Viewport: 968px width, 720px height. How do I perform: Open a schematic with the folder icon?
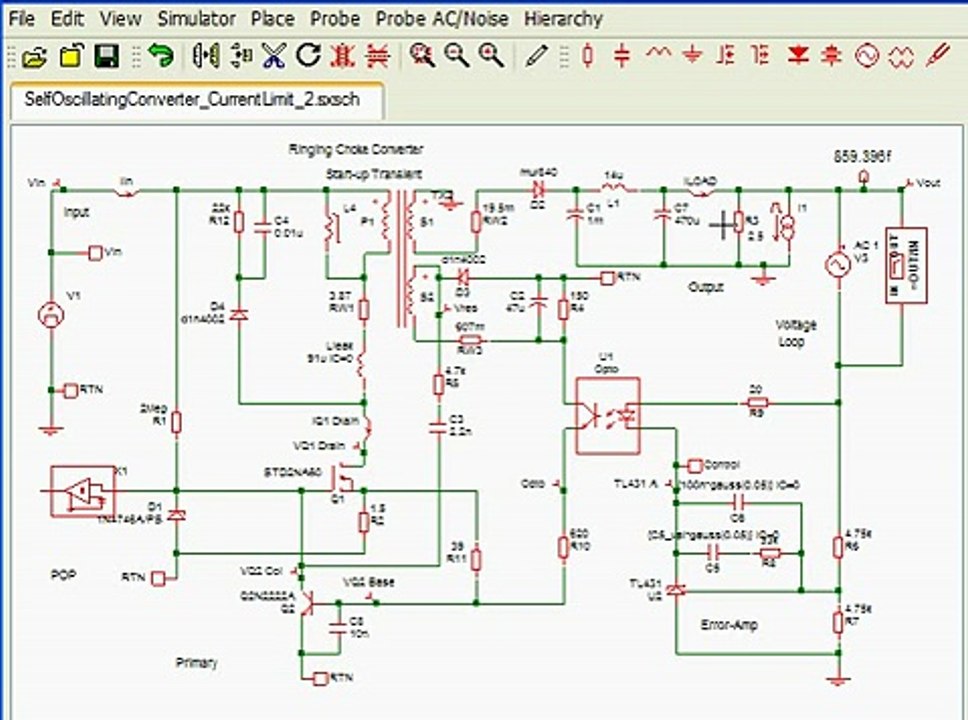(x=35, y=56)
